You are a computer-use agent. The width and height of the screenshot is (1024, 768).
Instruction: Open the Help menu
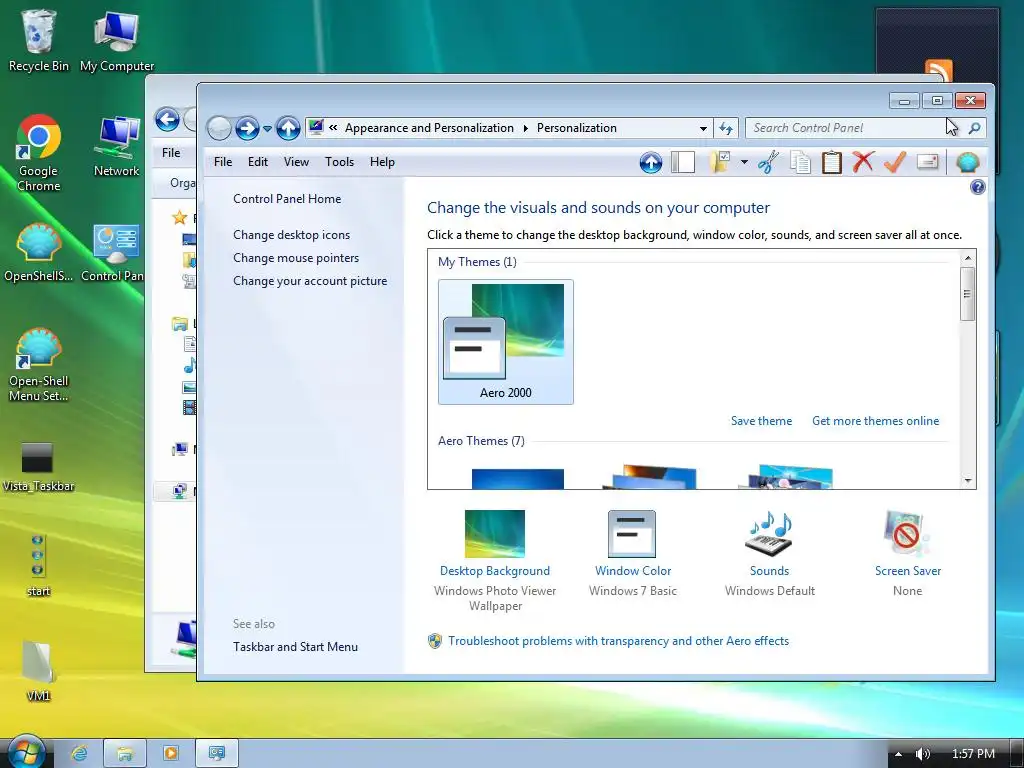(x=382, y=162)
